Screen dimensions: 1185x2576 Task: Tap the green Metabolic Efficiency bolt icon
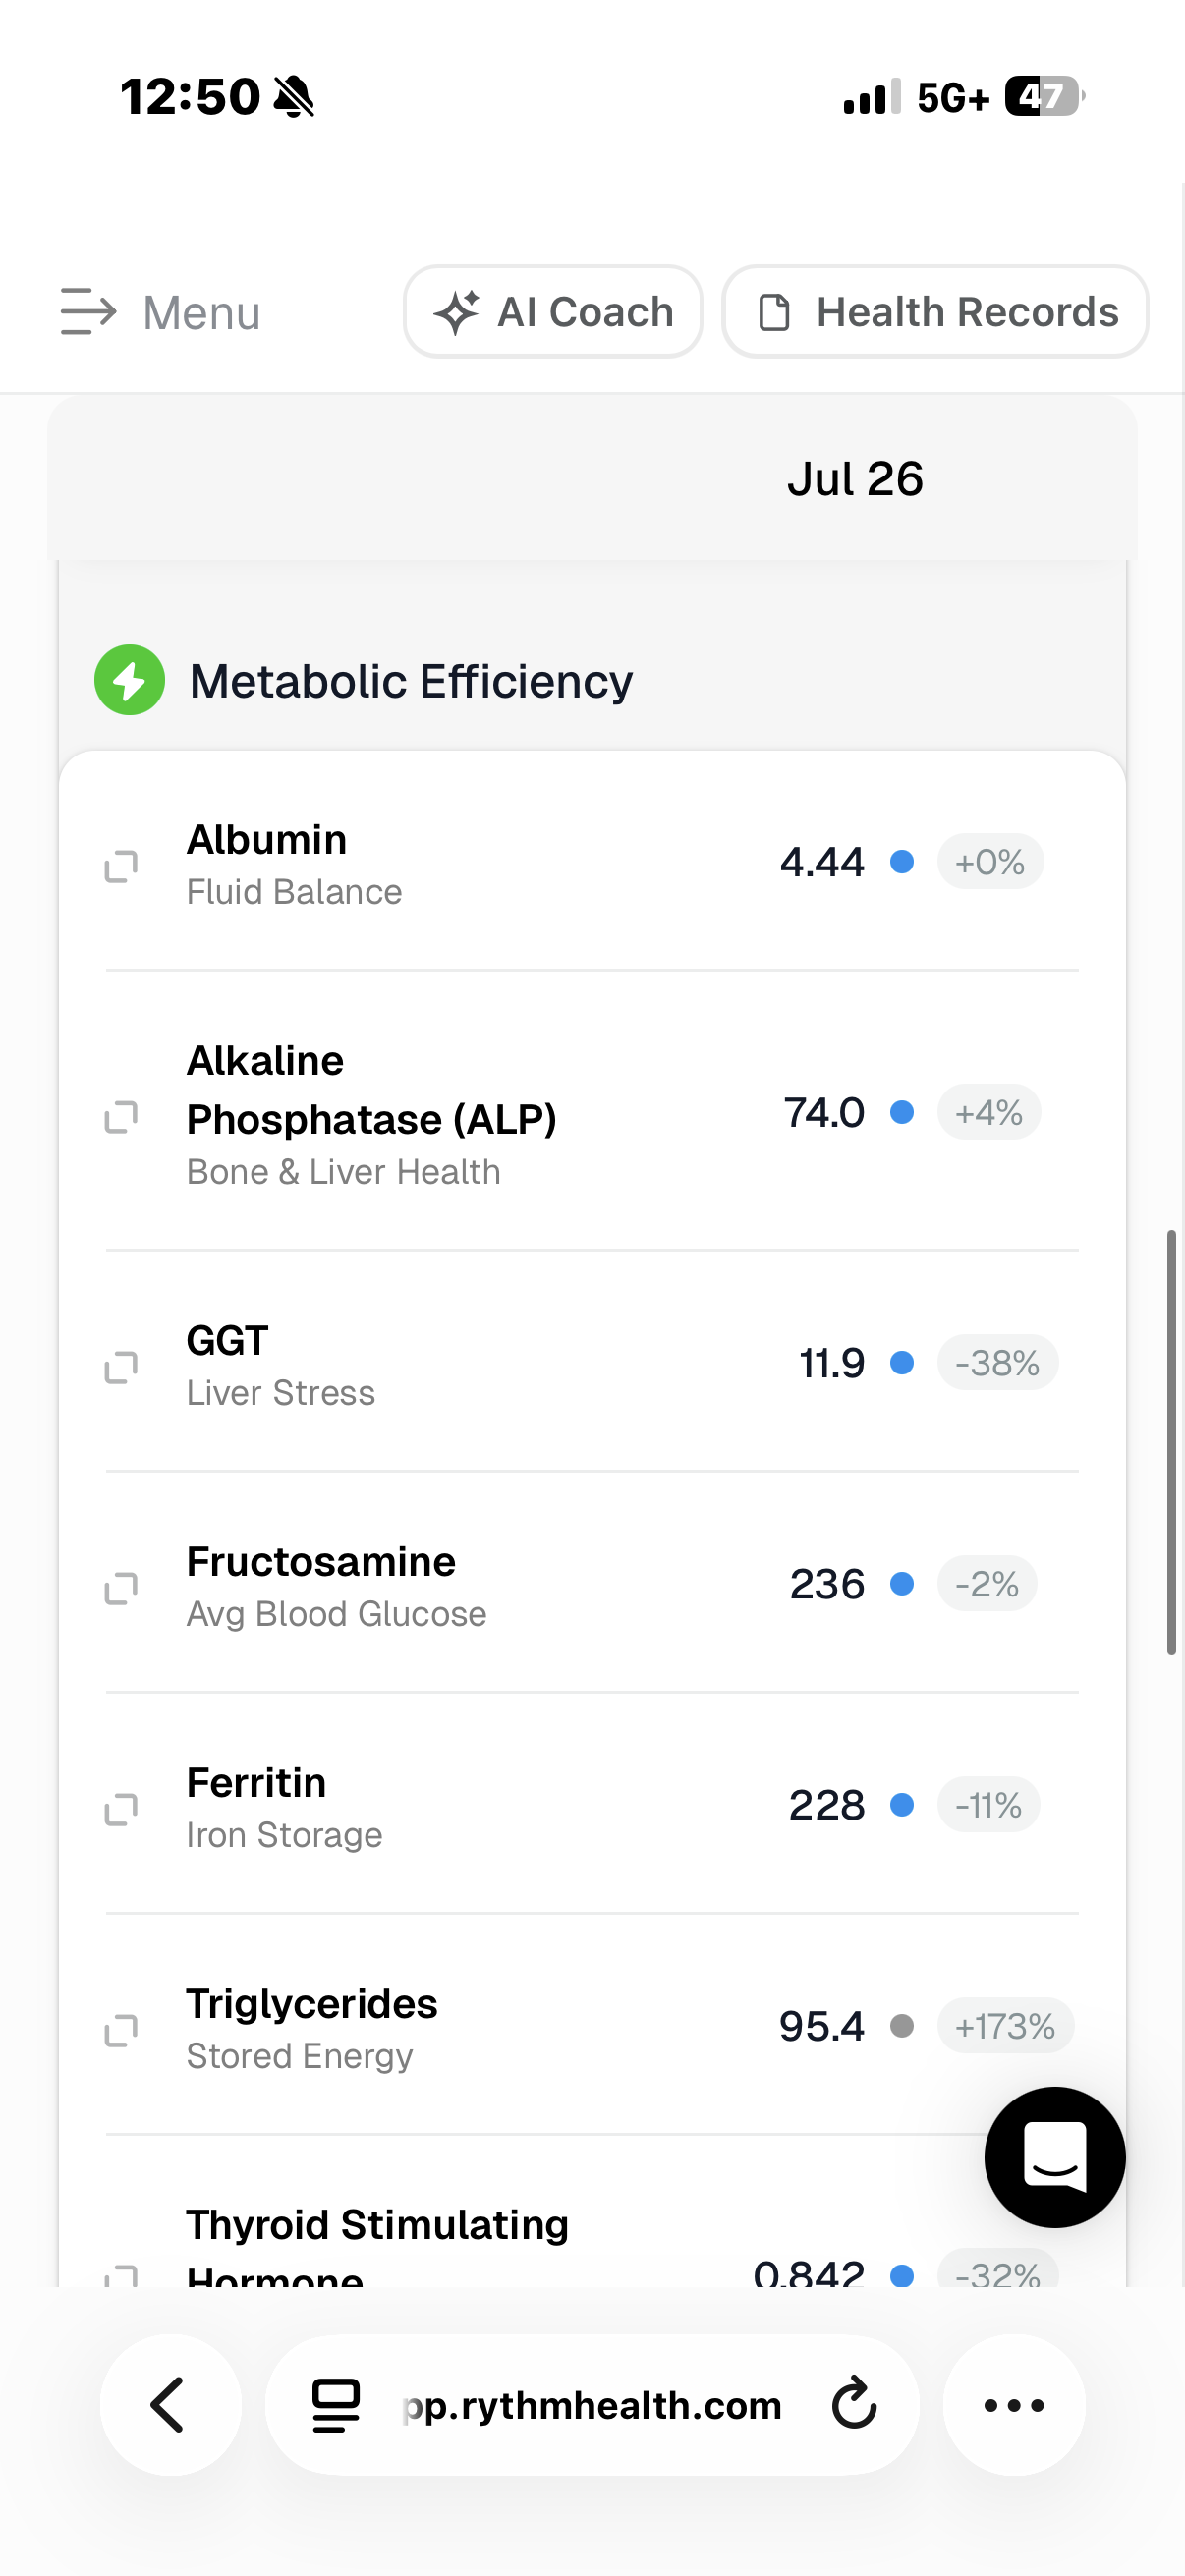pos(129,680)
